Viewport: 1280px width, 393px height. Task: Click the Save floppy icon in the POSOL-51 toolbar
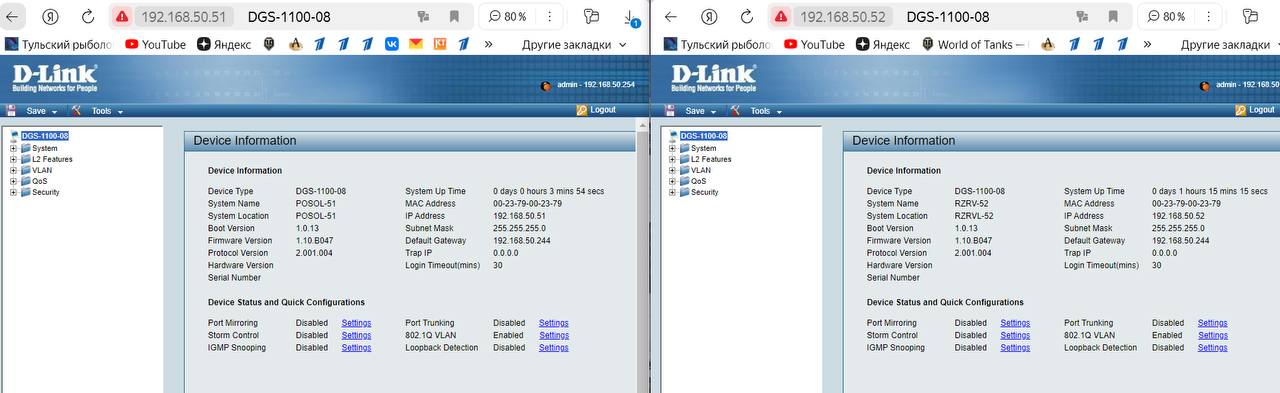[12, 110]
